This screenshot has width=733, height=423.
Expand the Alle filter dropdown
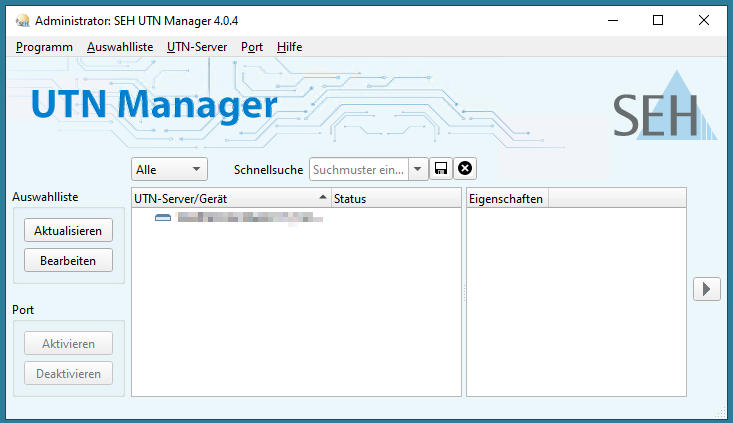click(169, 169)
